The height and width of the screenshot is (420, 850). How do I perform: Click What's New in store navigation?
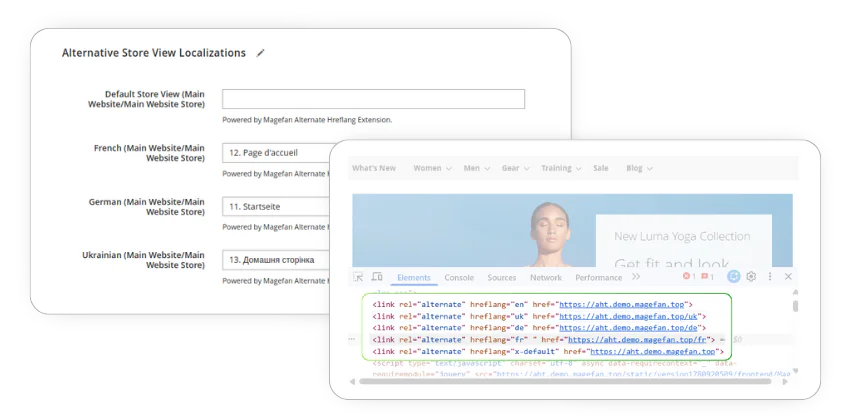(x=374, y=168)
